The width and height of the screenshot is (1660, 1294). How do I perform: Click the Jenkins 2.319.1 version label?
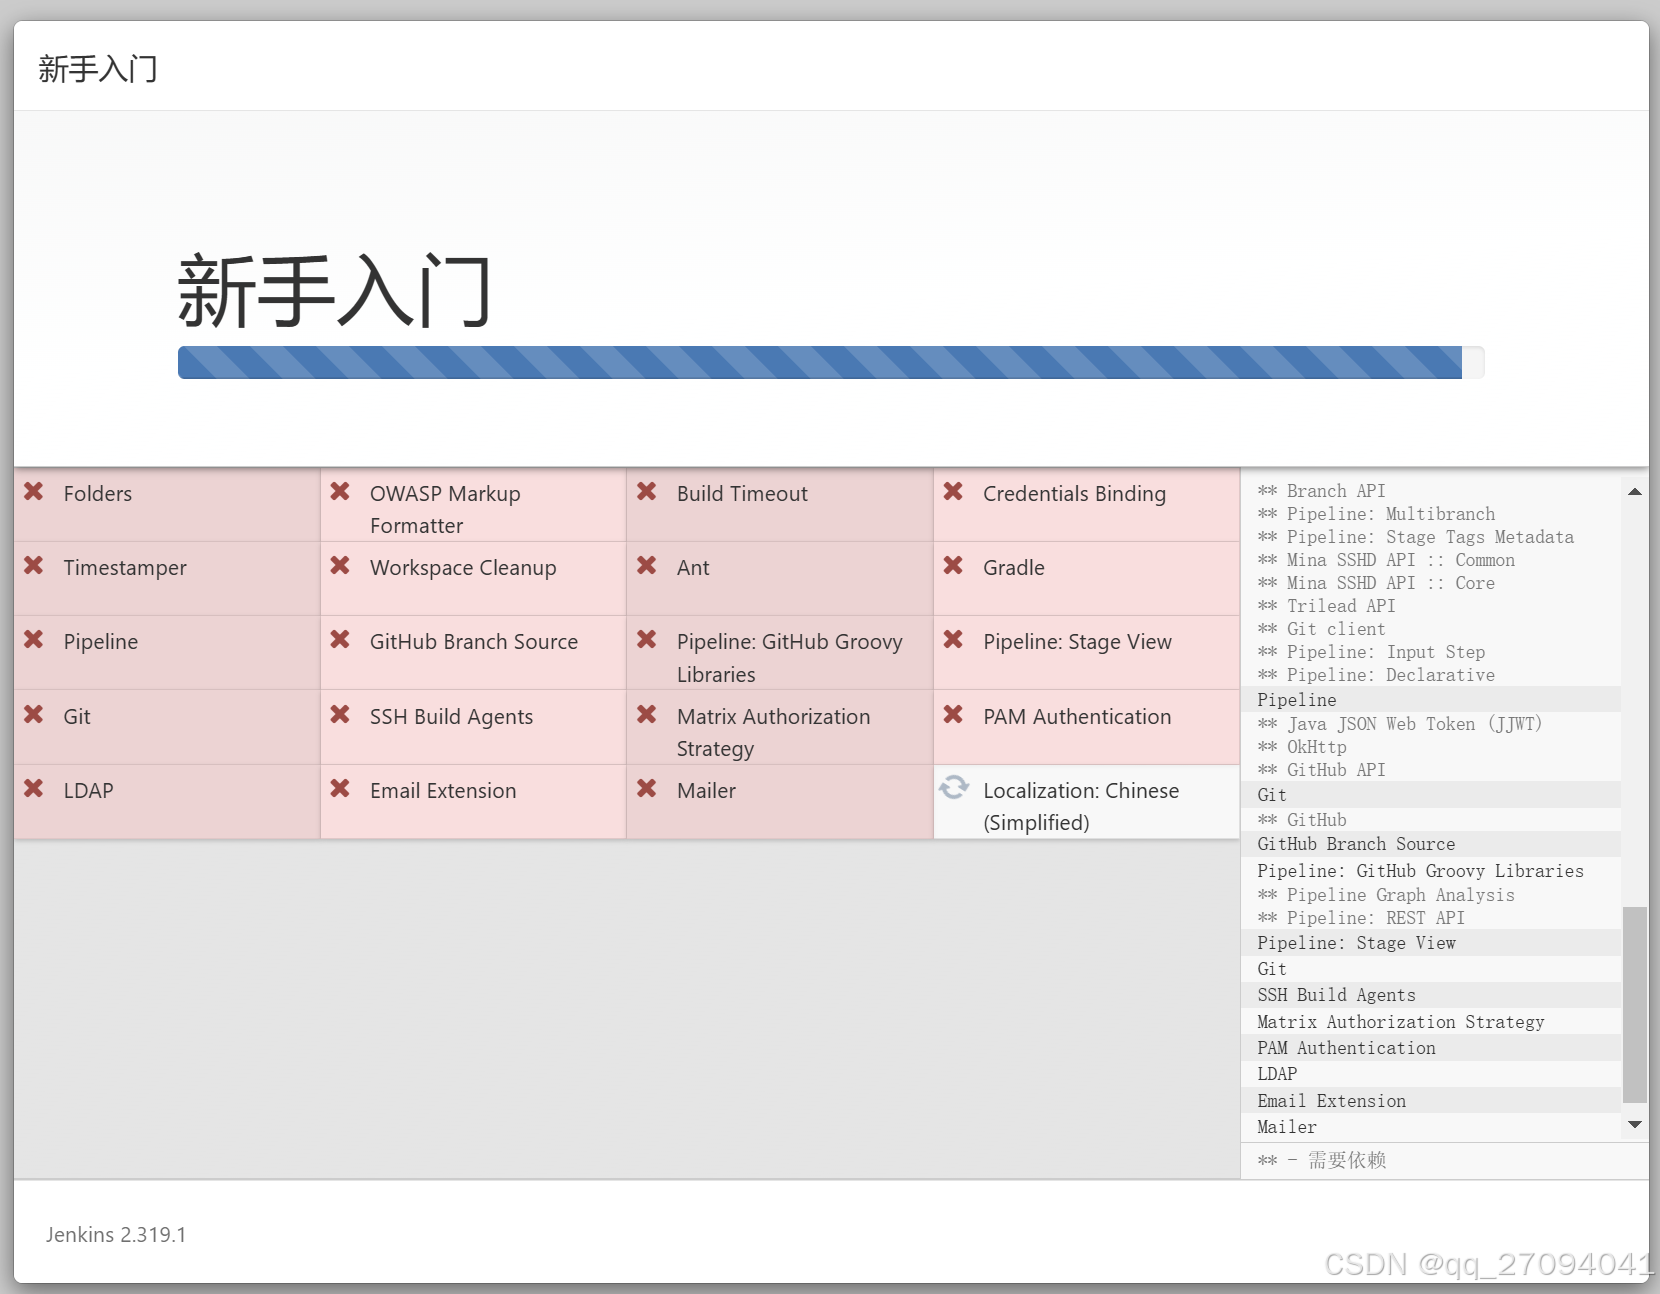[x=115, y=1235]
